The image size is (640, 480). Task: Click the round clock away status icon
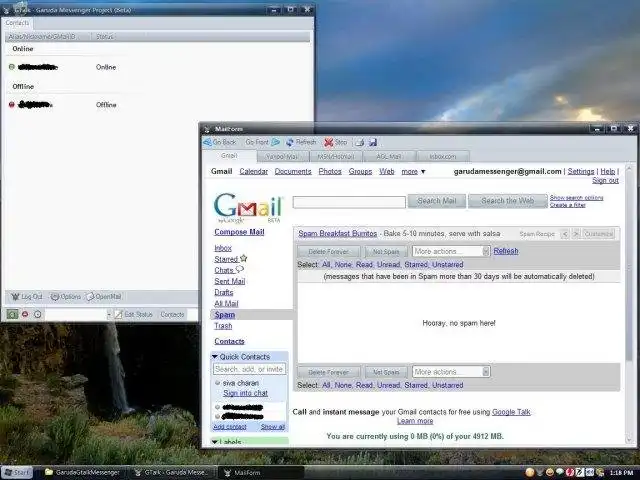[x=38, y=314]
